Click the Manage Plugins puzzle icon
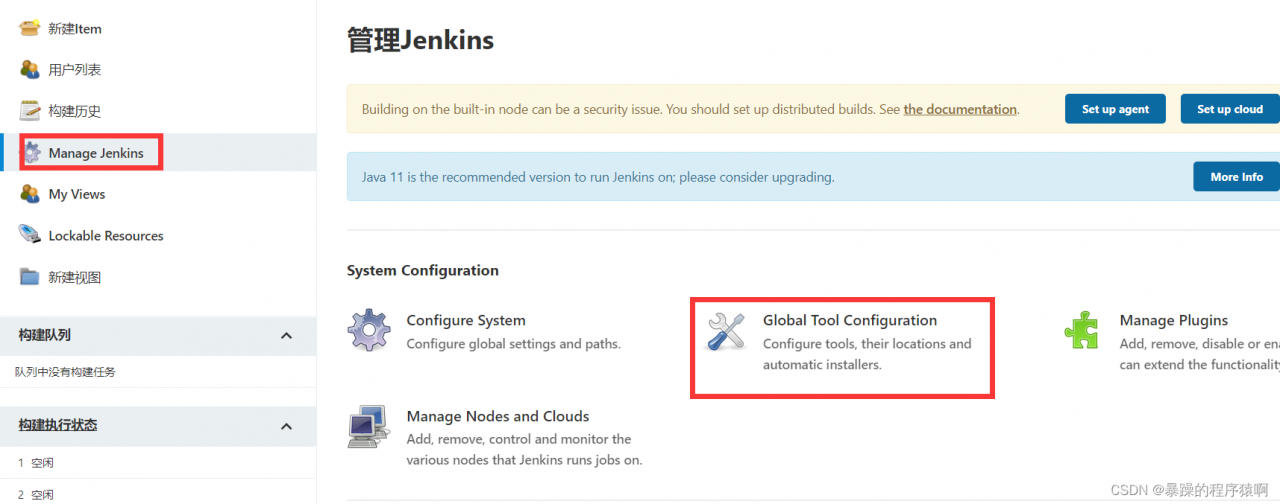The width and height of the screenshot is (1280, 504). pyautogui.click(x=1082, y=330)
